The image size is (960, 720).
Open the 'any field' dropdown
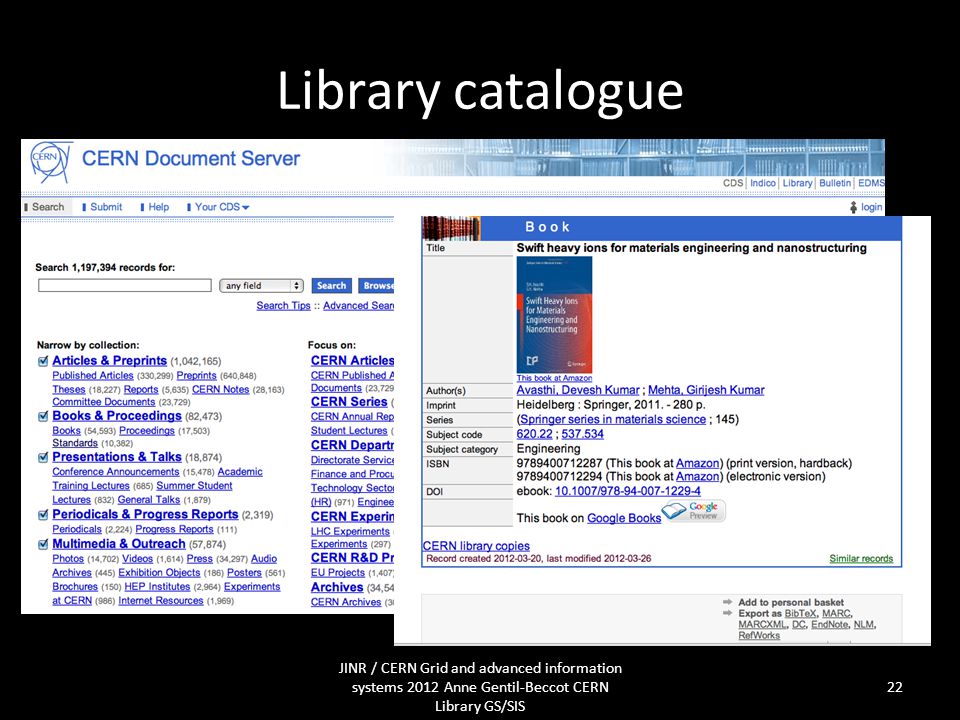pyautogui.click(x=261, y=286)
